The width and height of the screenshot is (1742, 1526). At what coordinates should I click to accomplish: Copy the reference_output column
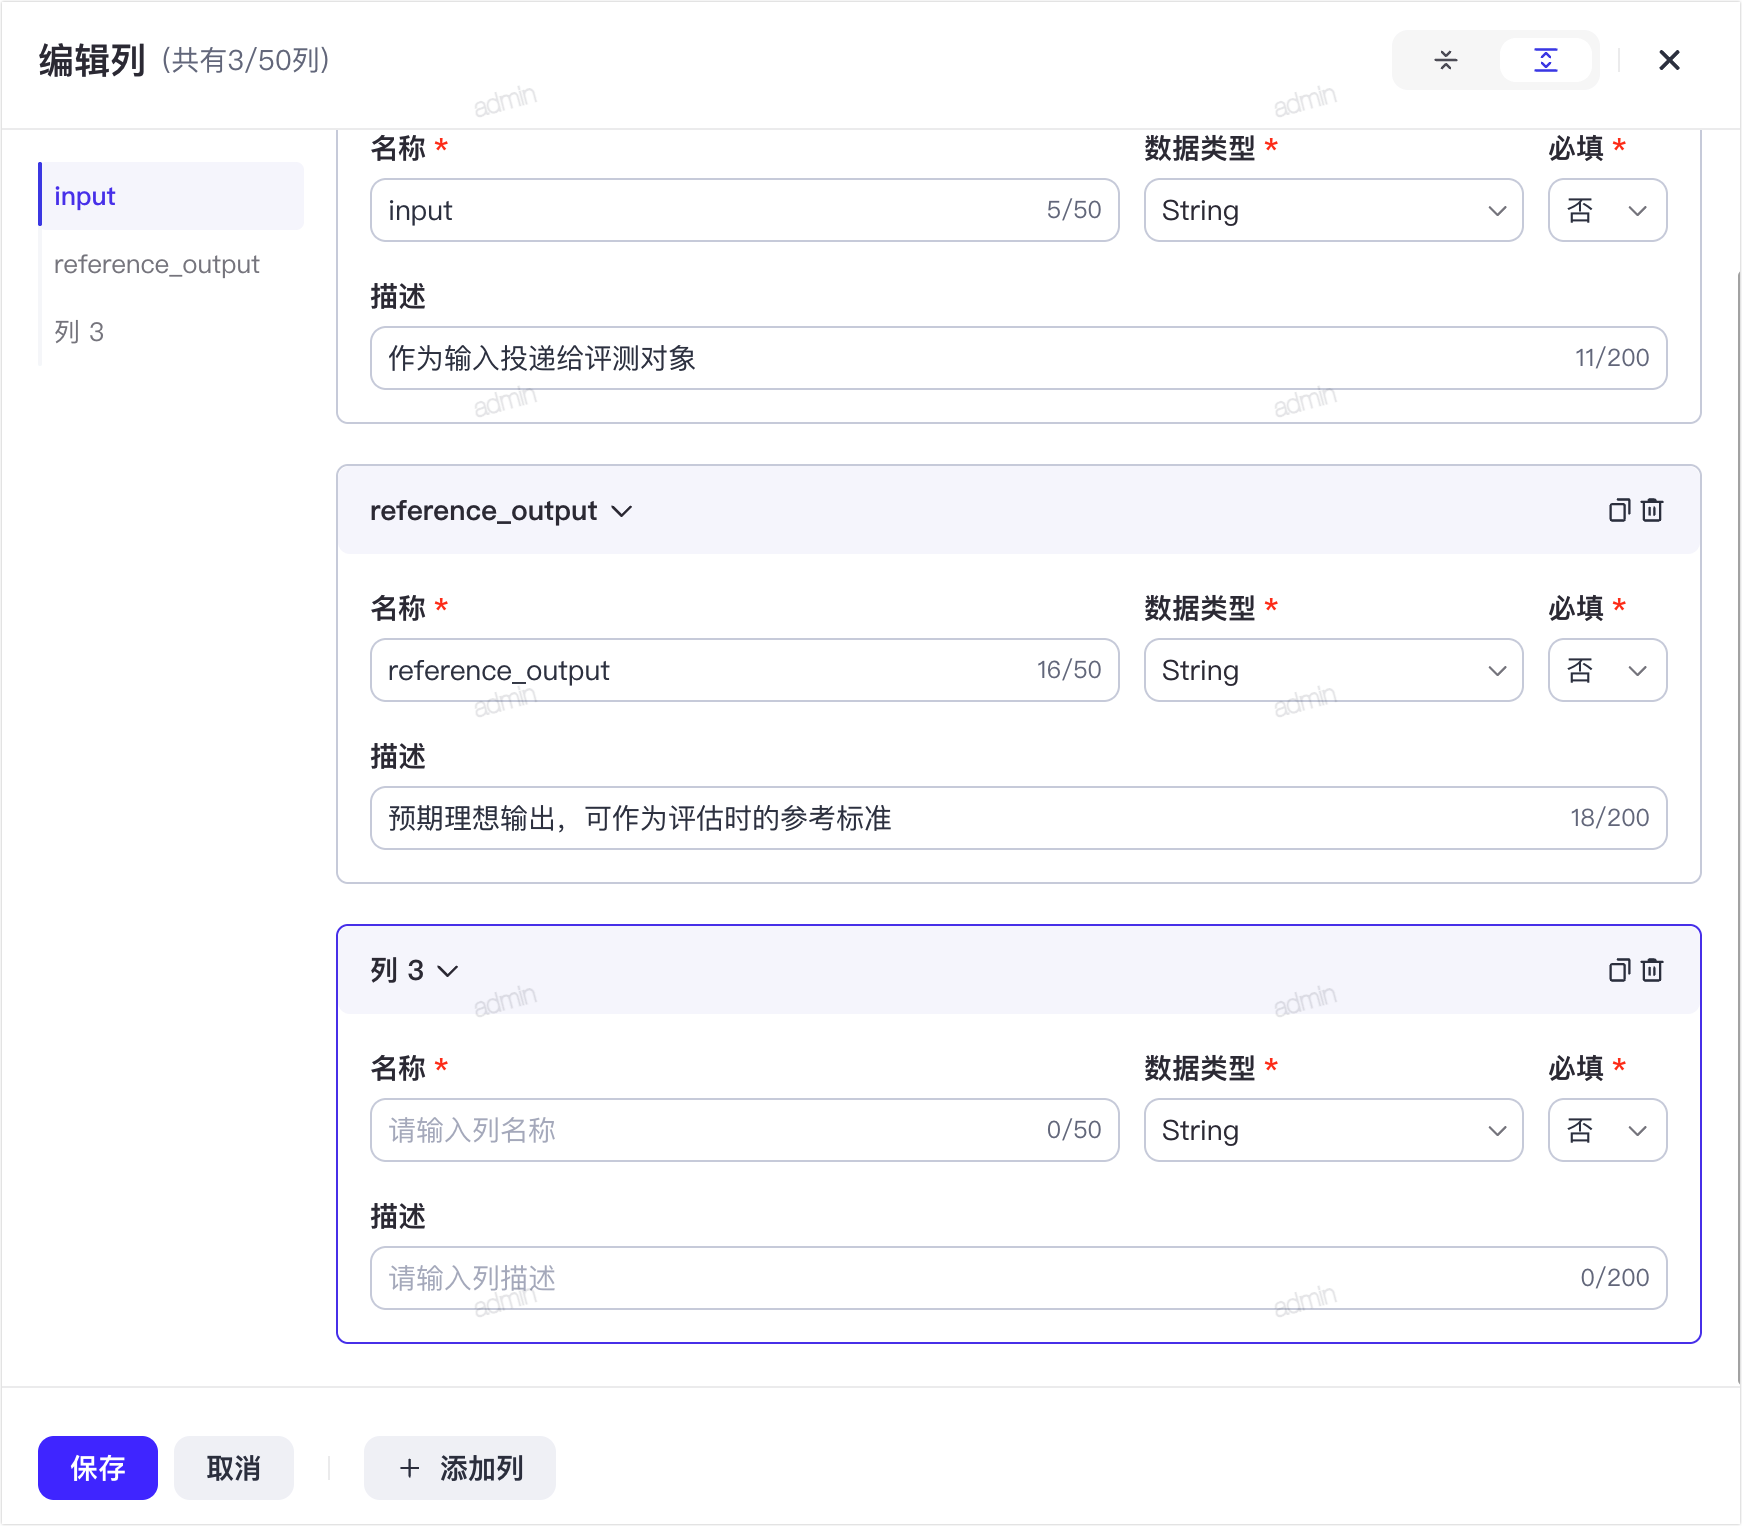click(x=1619, y=511)
